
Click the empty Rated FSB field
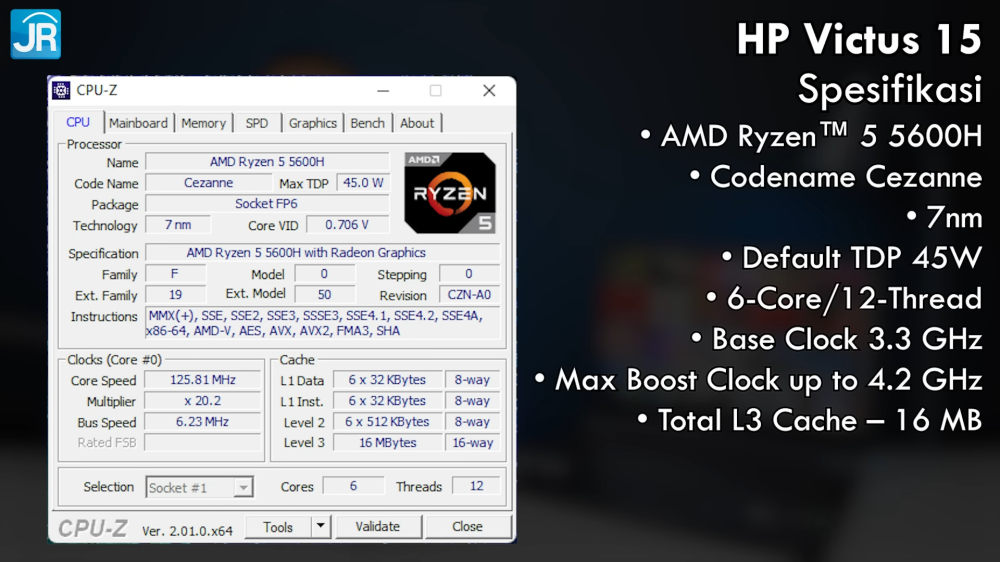202,443
